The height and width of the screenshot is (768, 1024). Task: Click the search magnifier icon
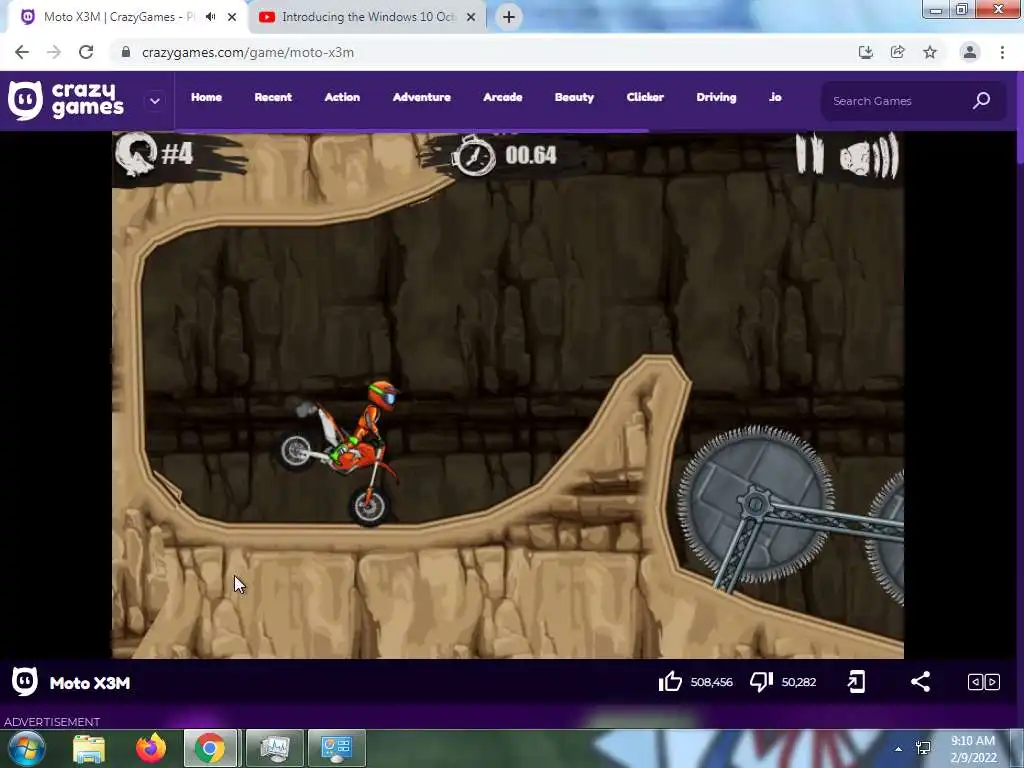click(x=982, y=101)
